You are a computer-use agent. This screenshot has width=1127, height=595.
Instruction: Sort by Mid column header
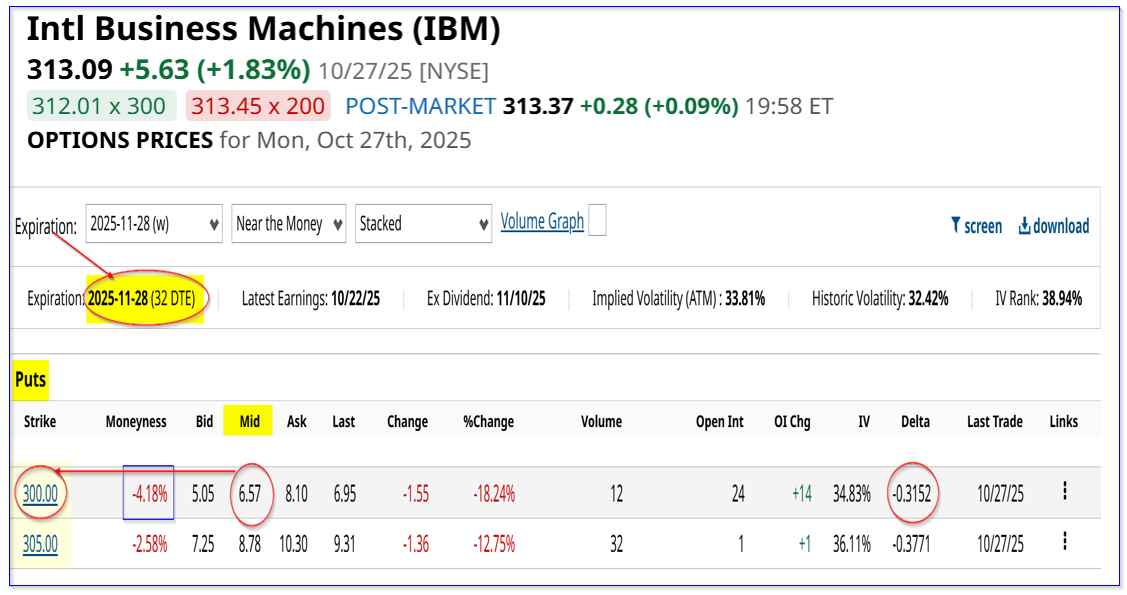250,421
